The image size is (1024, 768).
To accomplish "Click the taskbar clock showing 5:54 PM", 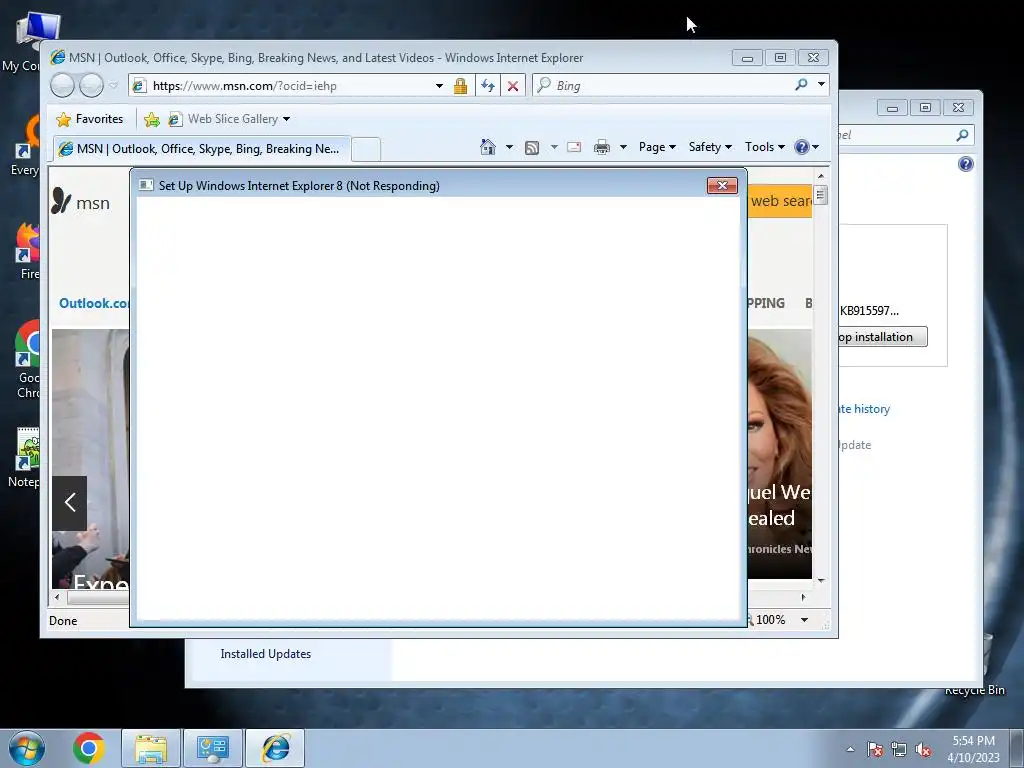I will pyautogui.click(x=973, y=749).
